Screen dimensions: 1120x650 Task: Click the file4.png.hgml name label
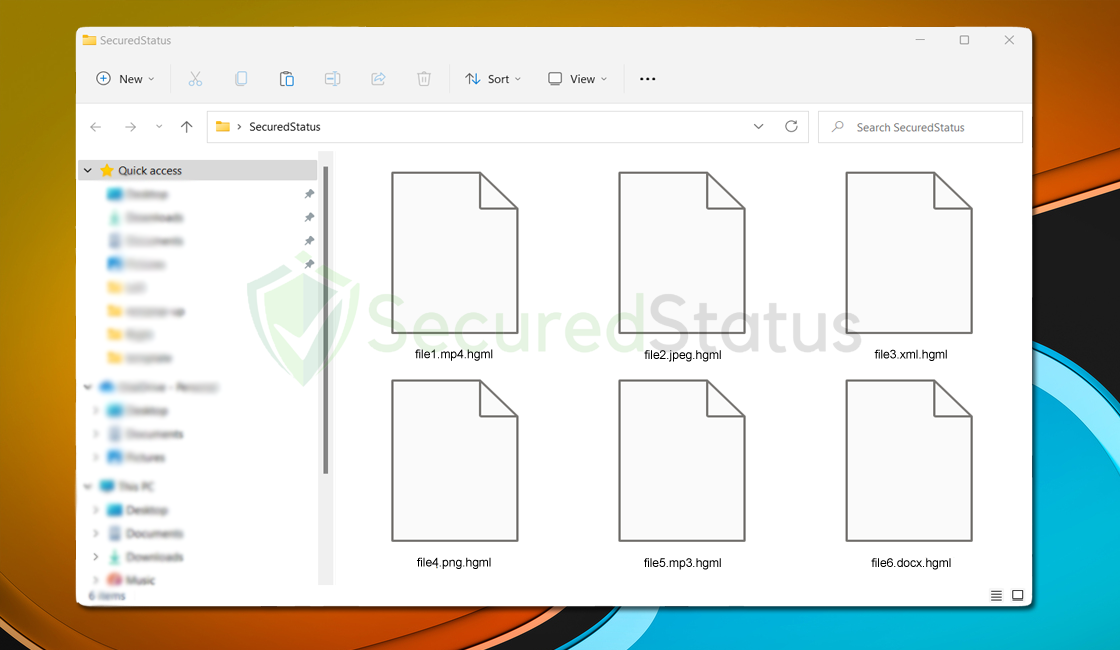pos(454,563)
